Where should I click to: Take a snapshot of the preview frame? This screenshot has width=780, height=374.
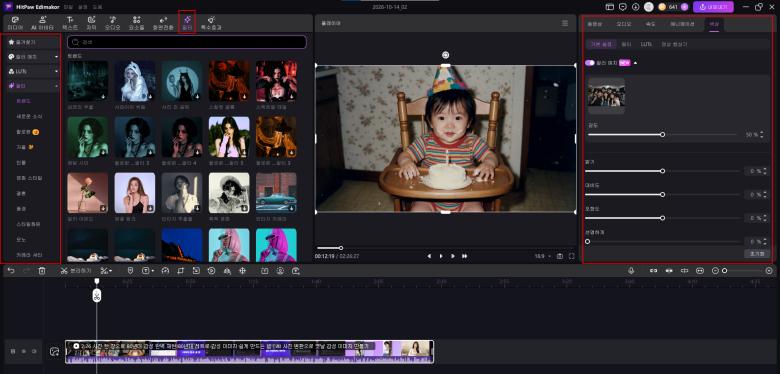pyautogui.click(x=560, y=256)
